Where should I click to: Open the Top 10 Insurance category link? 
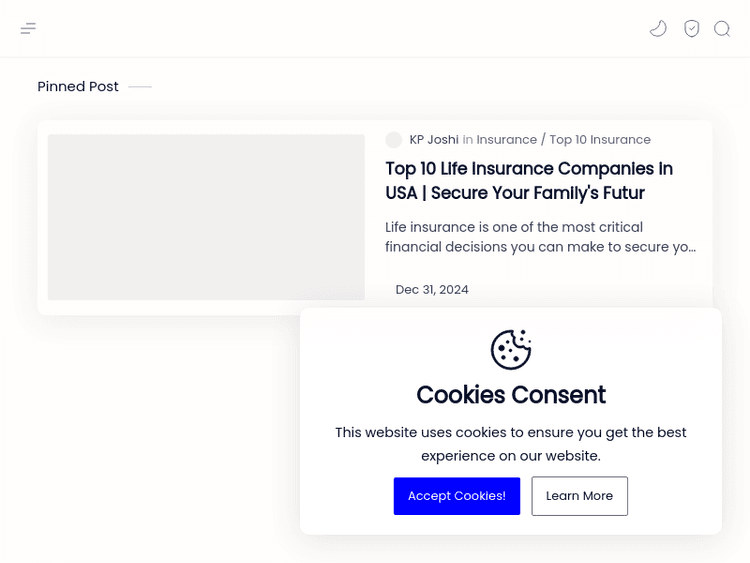pos(600,140)
